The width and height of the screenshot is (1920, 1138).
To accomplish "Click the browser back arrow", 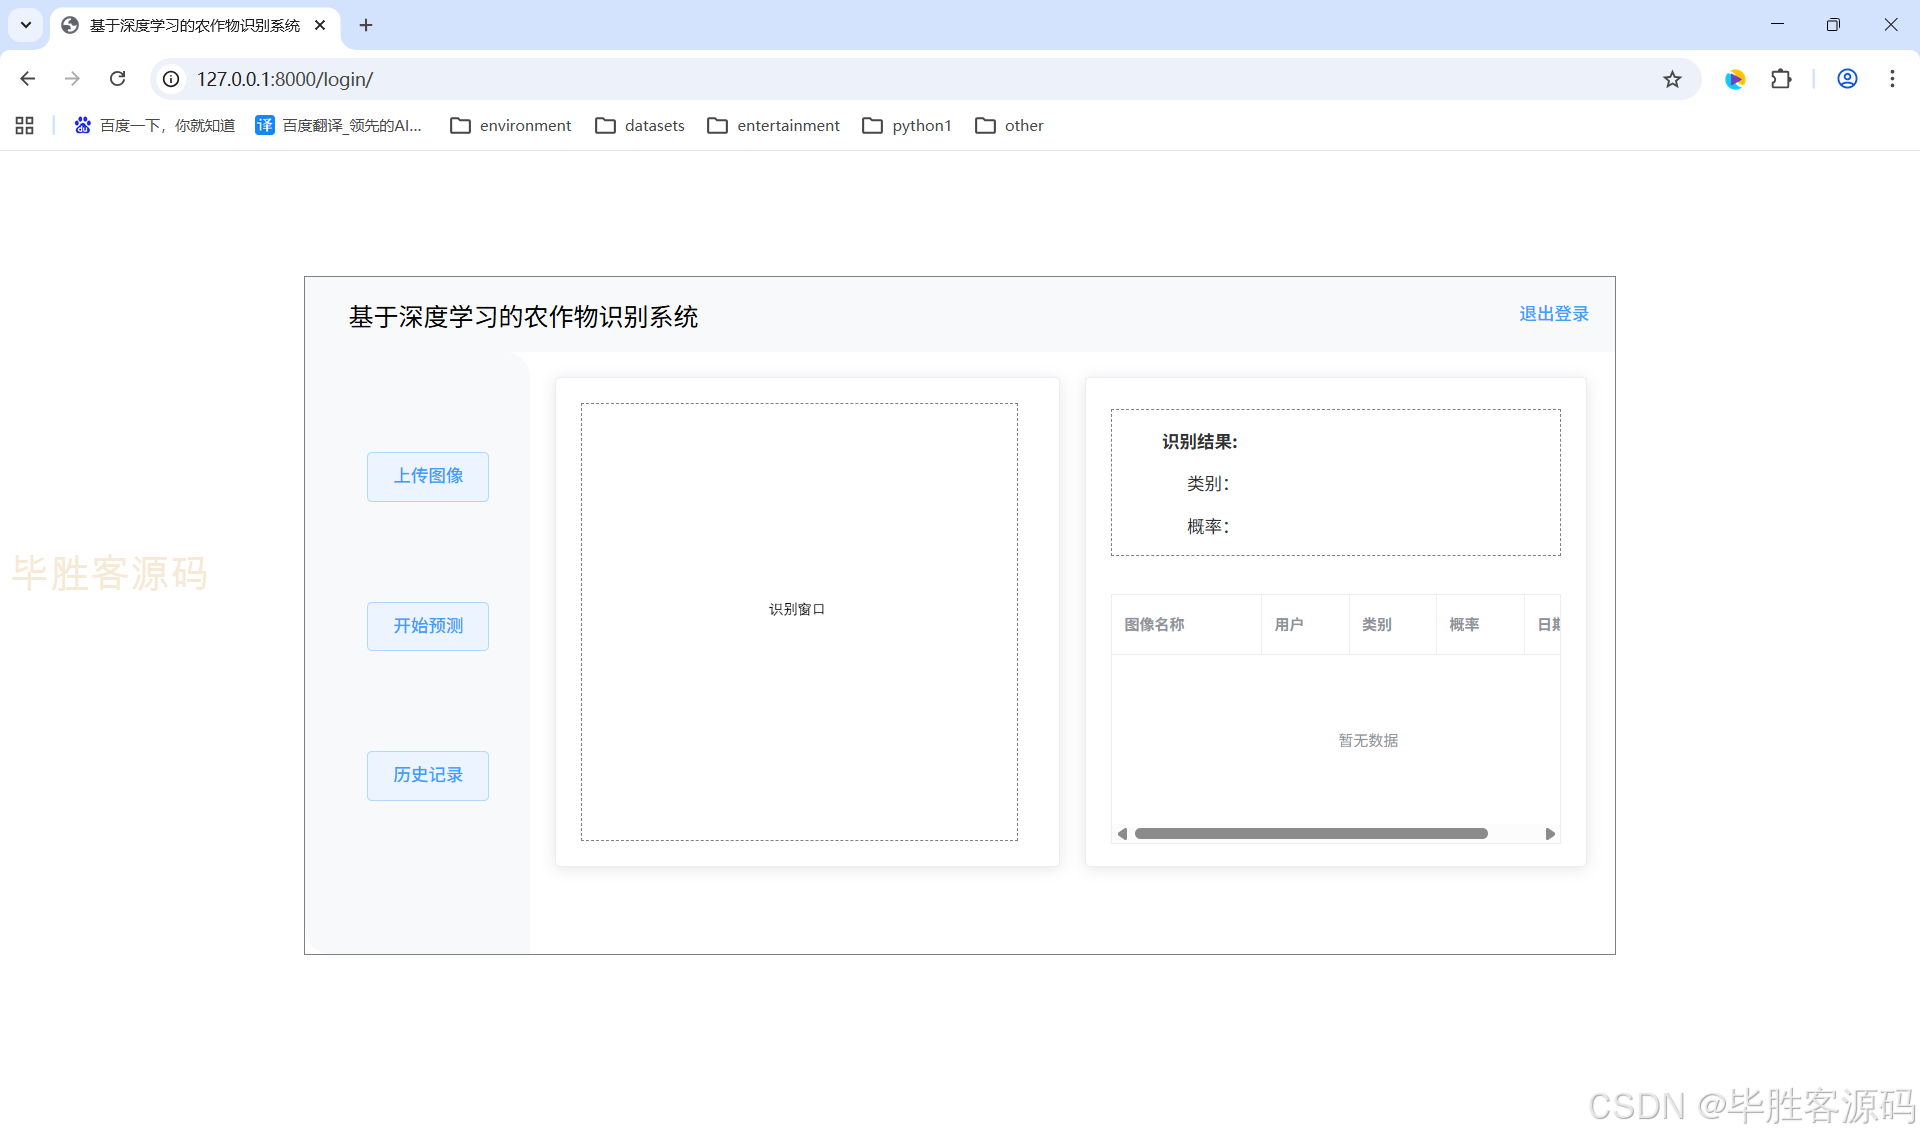I will pos(28,79).
